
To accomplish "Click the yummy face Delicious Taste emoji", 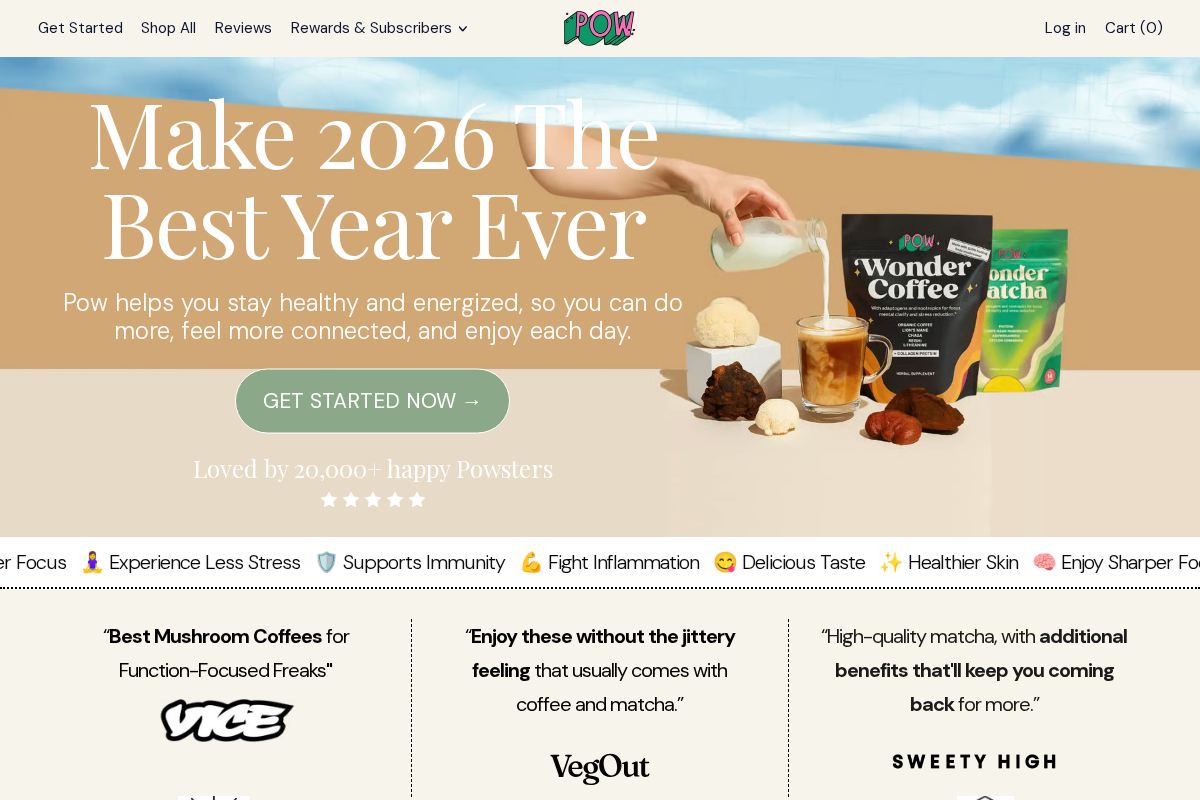I will coord(725,563).
